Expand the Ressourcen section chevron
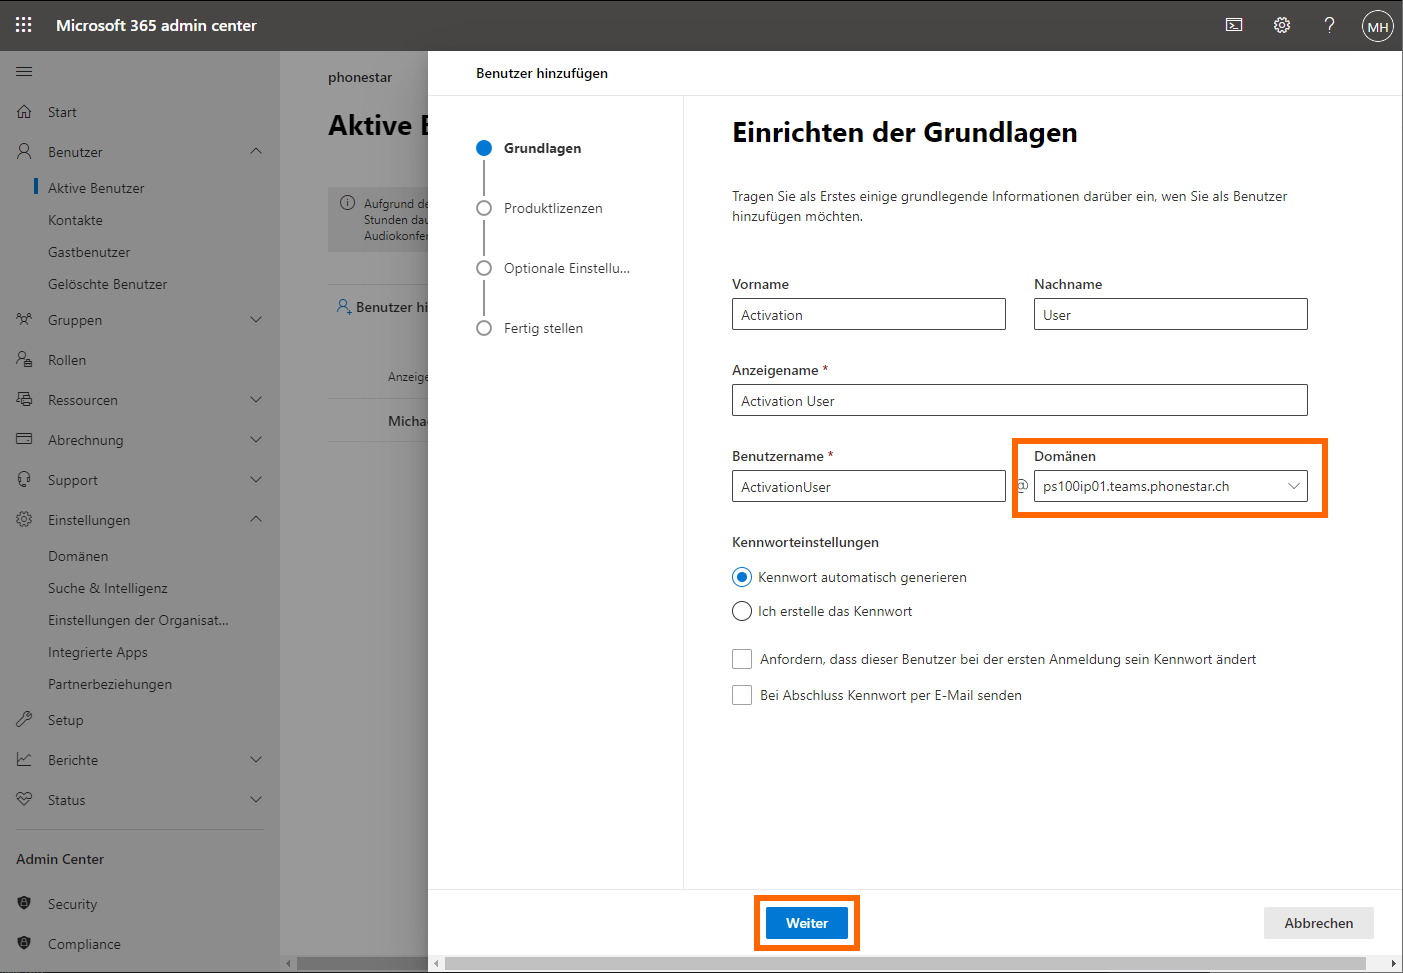This screenshot has width=1403, height=973. 256,399
